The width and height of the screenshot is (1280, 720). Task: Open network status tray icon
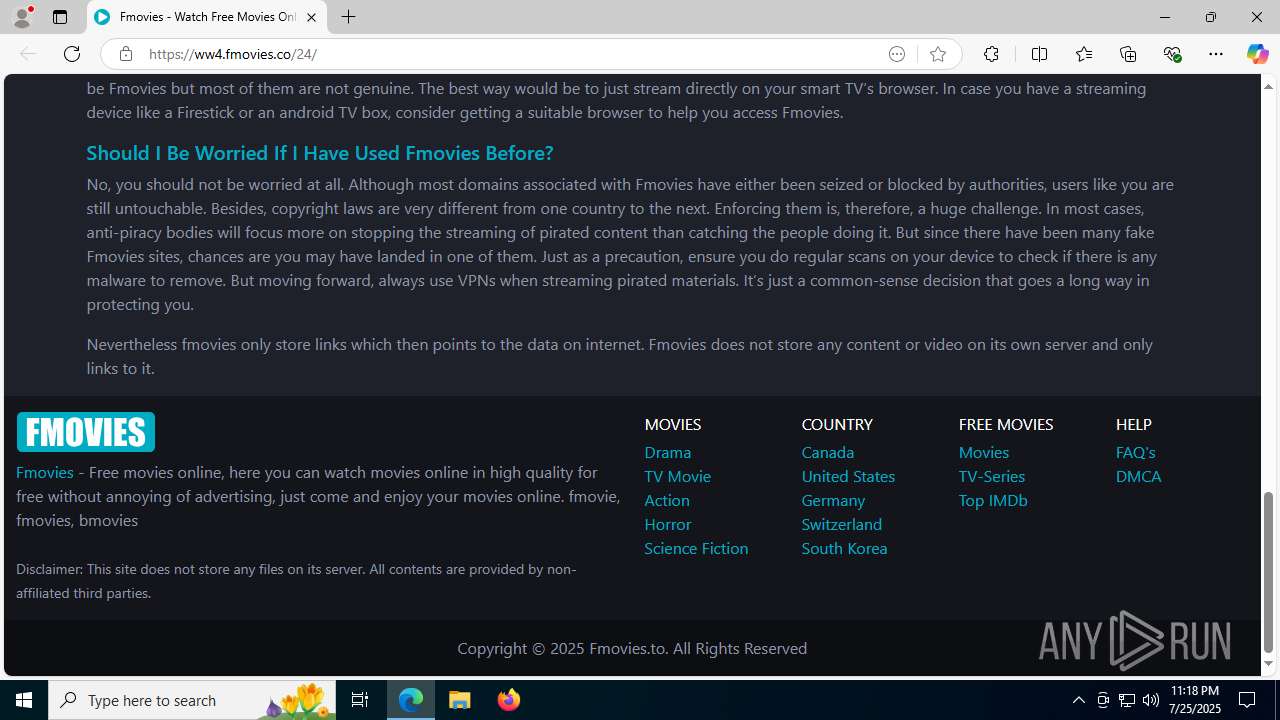(x=1127, y=700)
